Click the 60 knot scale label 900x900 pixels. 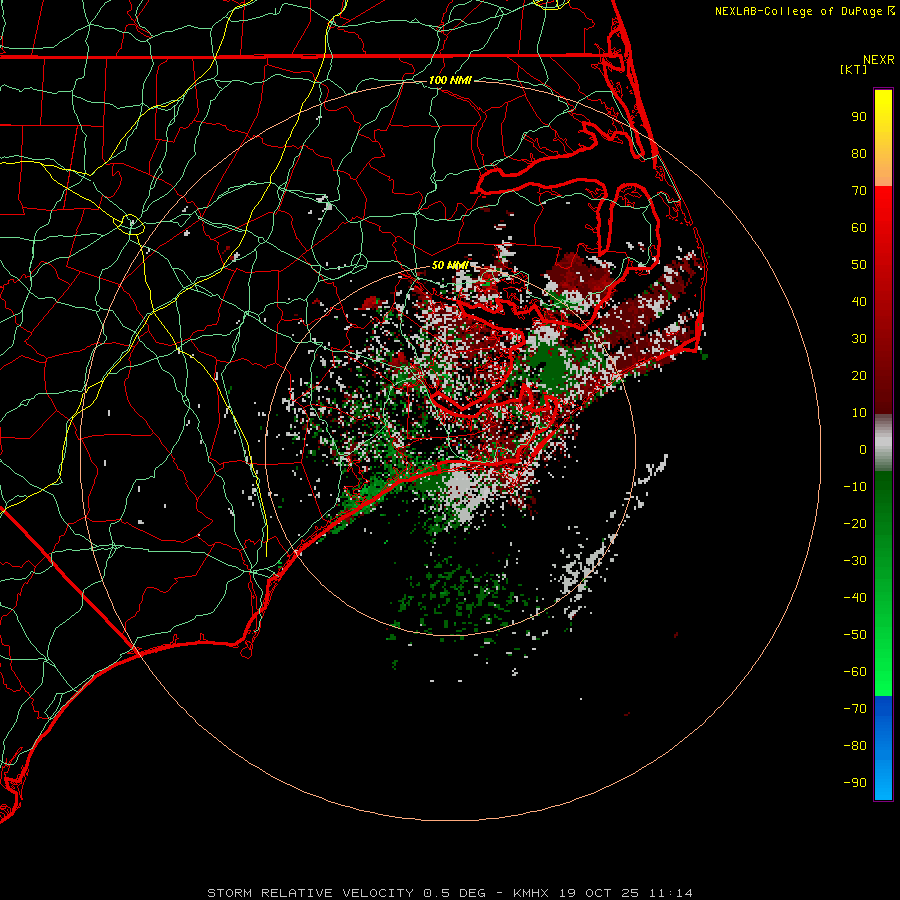coord(859,228)
